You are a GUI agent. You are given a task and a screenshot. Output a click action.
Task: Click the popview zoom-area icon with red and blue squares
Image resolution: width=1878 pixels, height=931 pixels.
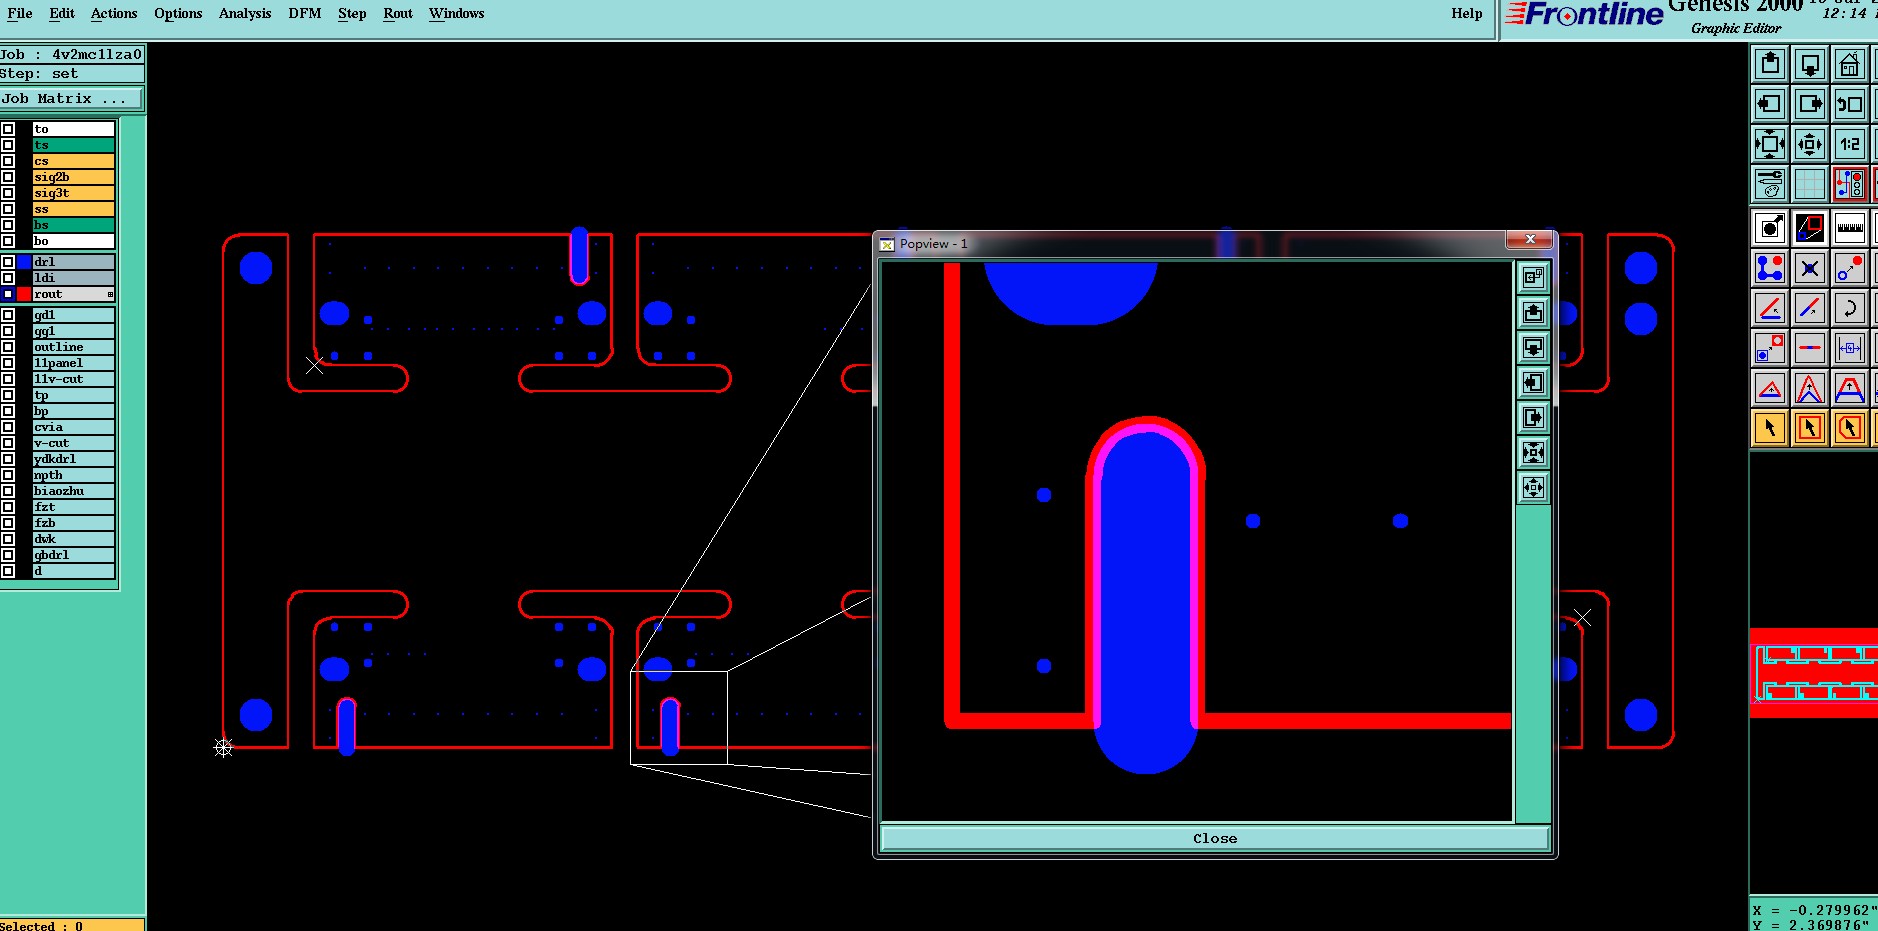(x=1810, y=228)
